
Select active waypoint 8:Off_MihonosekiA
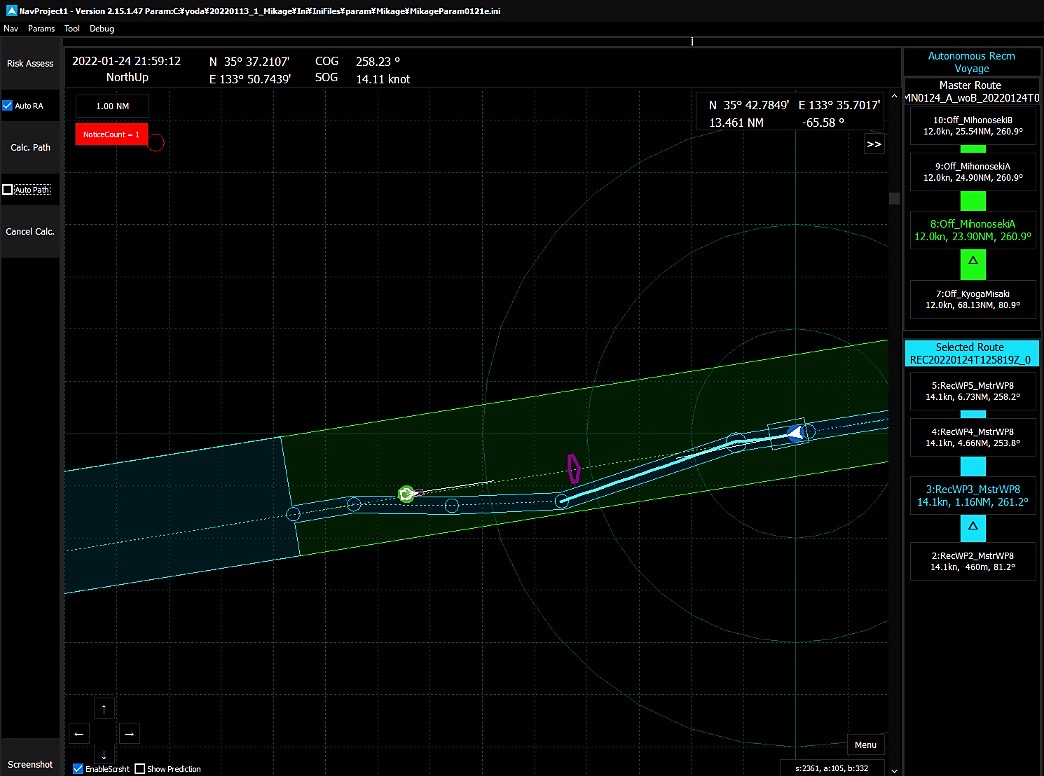[972, 230]
